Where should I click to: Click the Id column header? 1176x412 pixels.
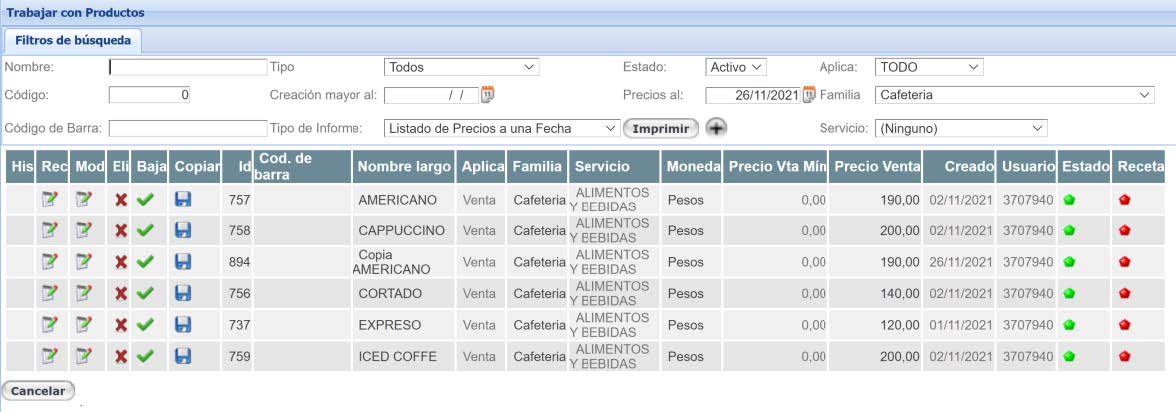238,167
